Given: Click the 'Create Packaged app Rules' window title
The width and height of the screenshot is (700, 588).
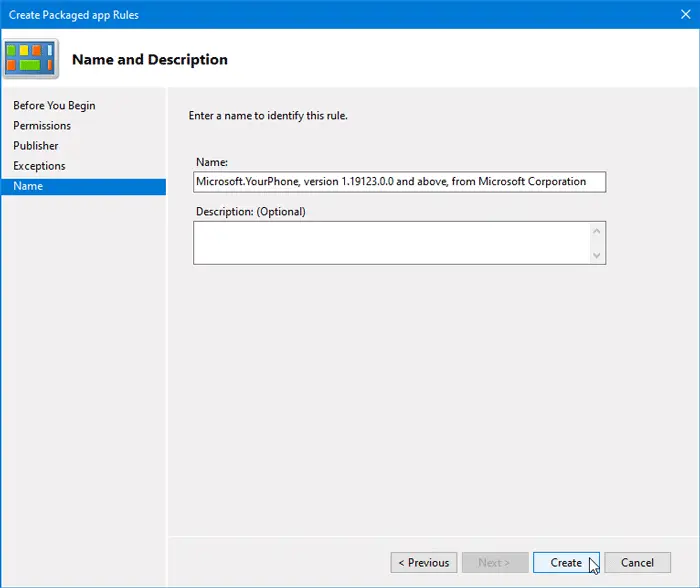Looking at the screenshot, I should click(x=74, y=15).
